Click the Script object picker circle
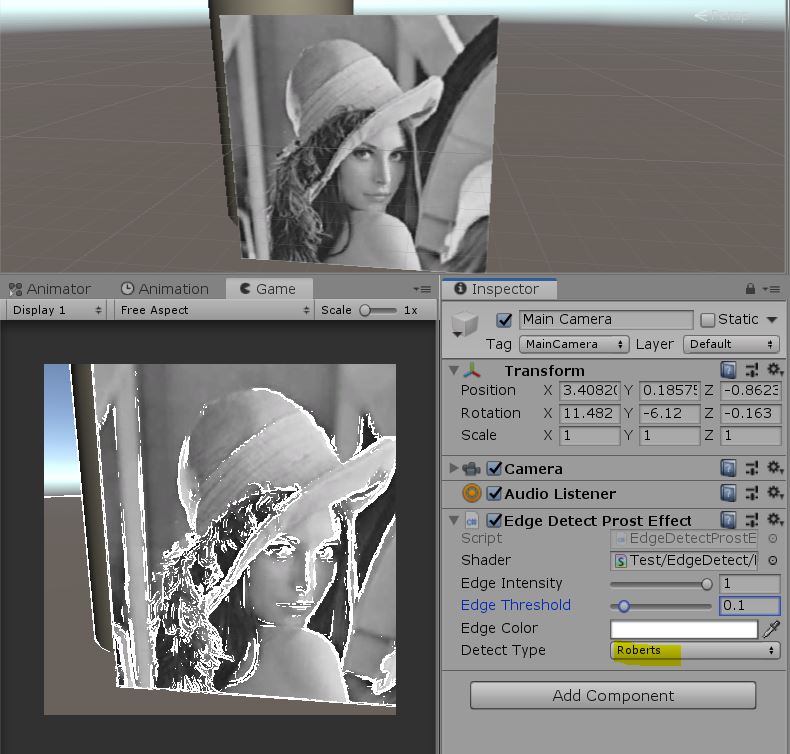The image size is (790, 754). click(x=772, y=538)
